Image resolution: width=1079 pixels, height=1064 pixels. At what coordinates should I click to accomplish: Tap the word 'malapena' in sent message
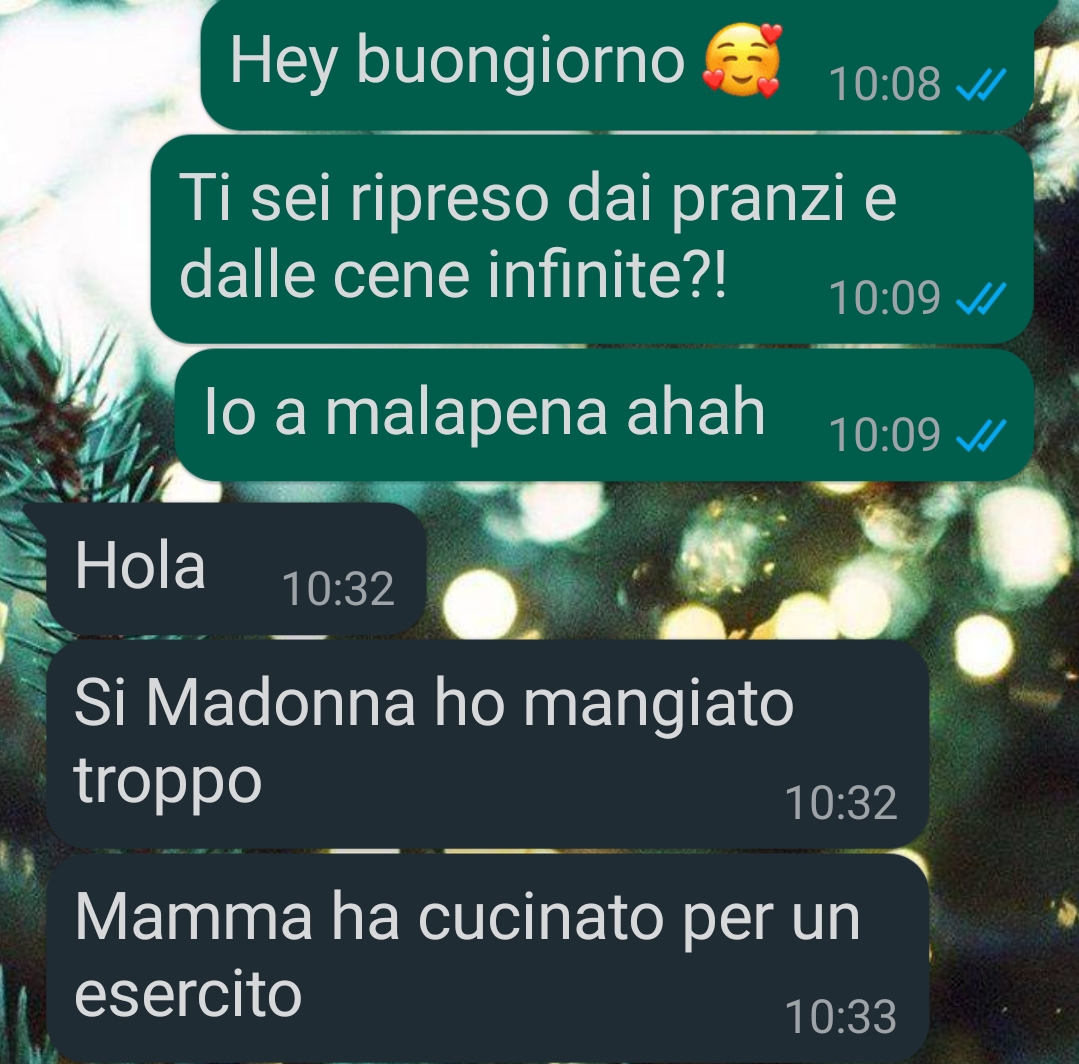point(467,412)
